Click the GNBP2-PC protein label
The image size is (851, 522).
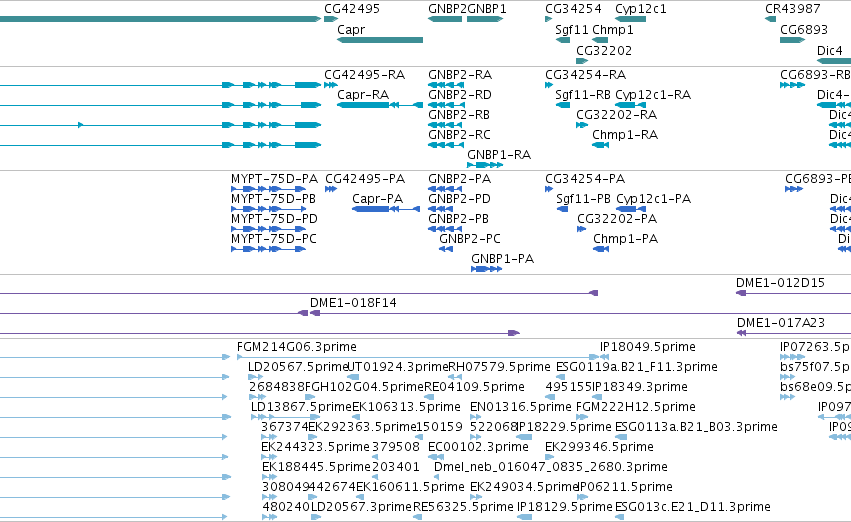470,239
